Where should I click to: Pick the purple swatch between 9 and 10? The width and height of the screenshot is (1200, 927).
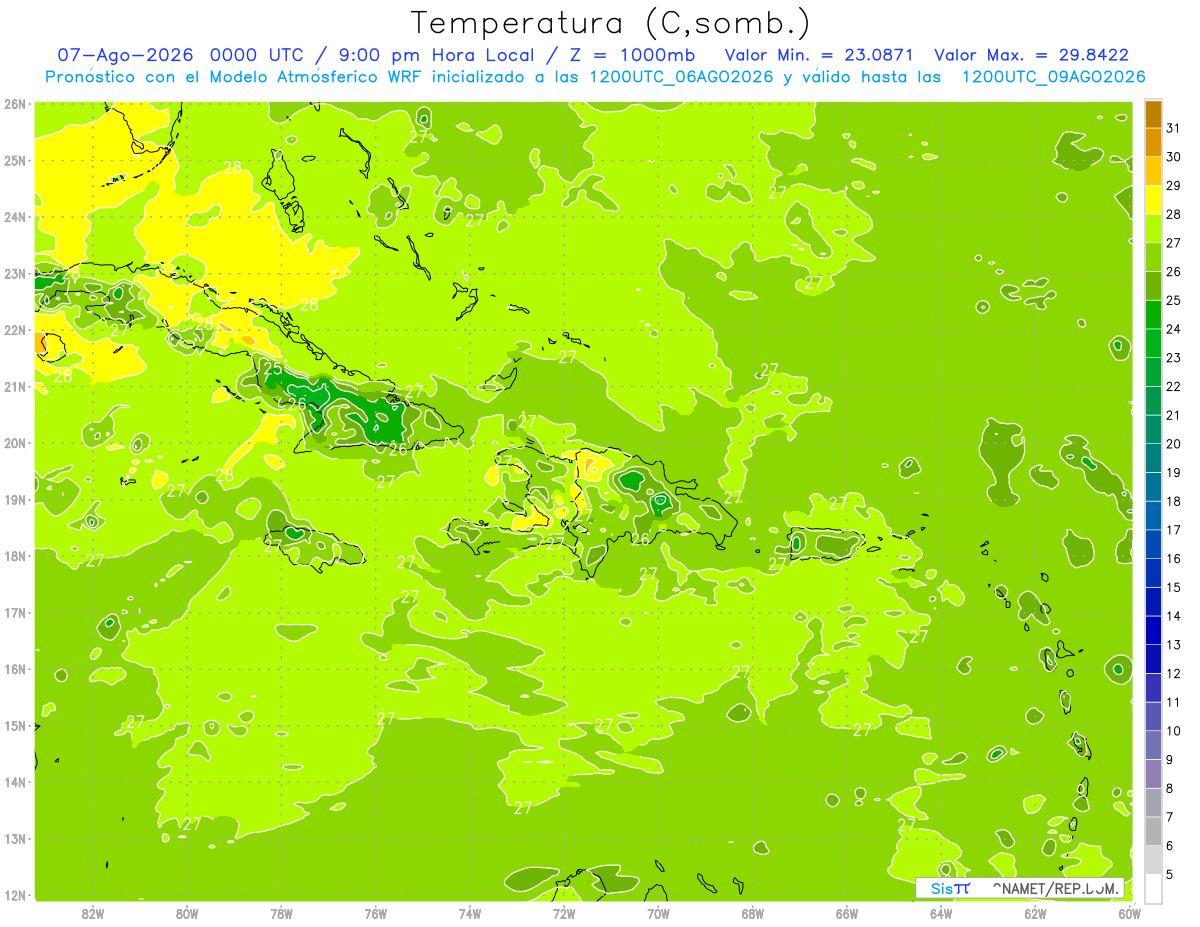[x=1153, y=744]
